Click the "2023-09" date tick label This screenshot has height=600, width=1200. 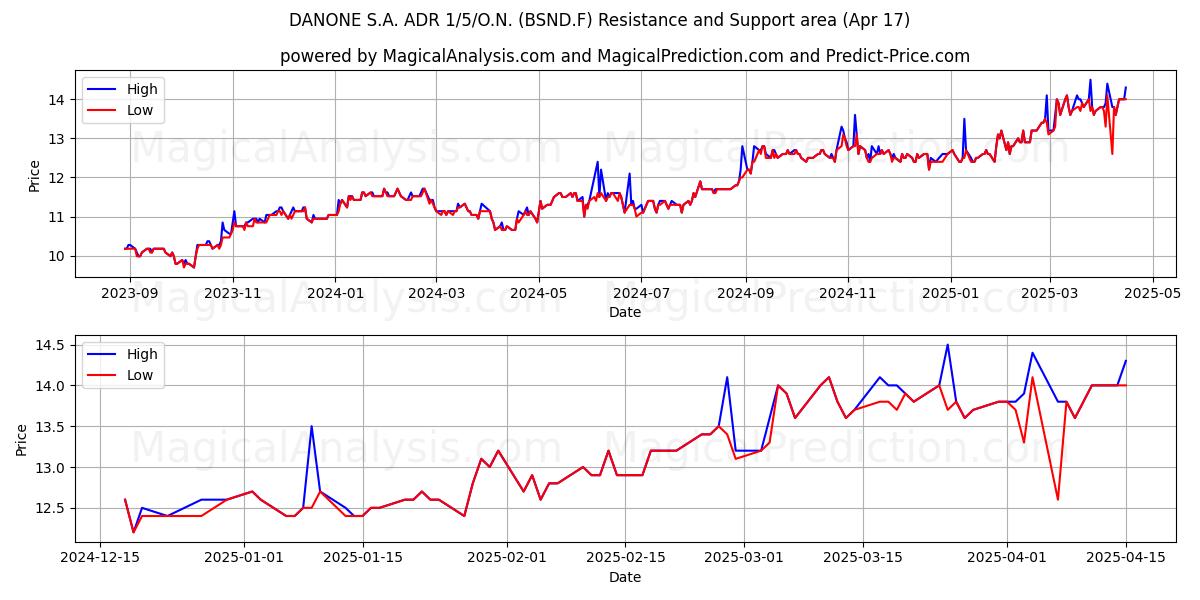click(x=131, y=293)
